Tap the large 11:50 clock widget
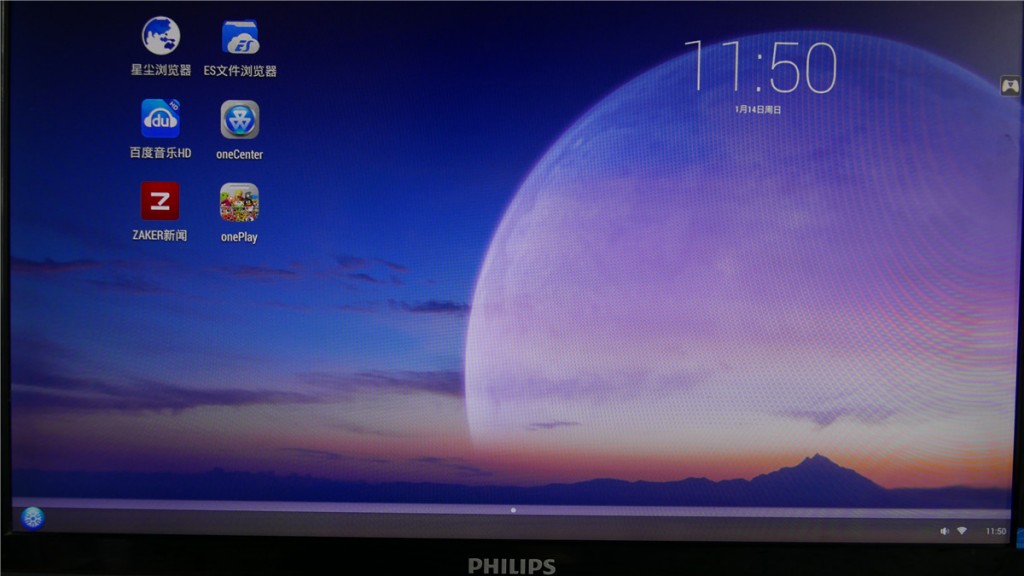 (x=760, y=68)
